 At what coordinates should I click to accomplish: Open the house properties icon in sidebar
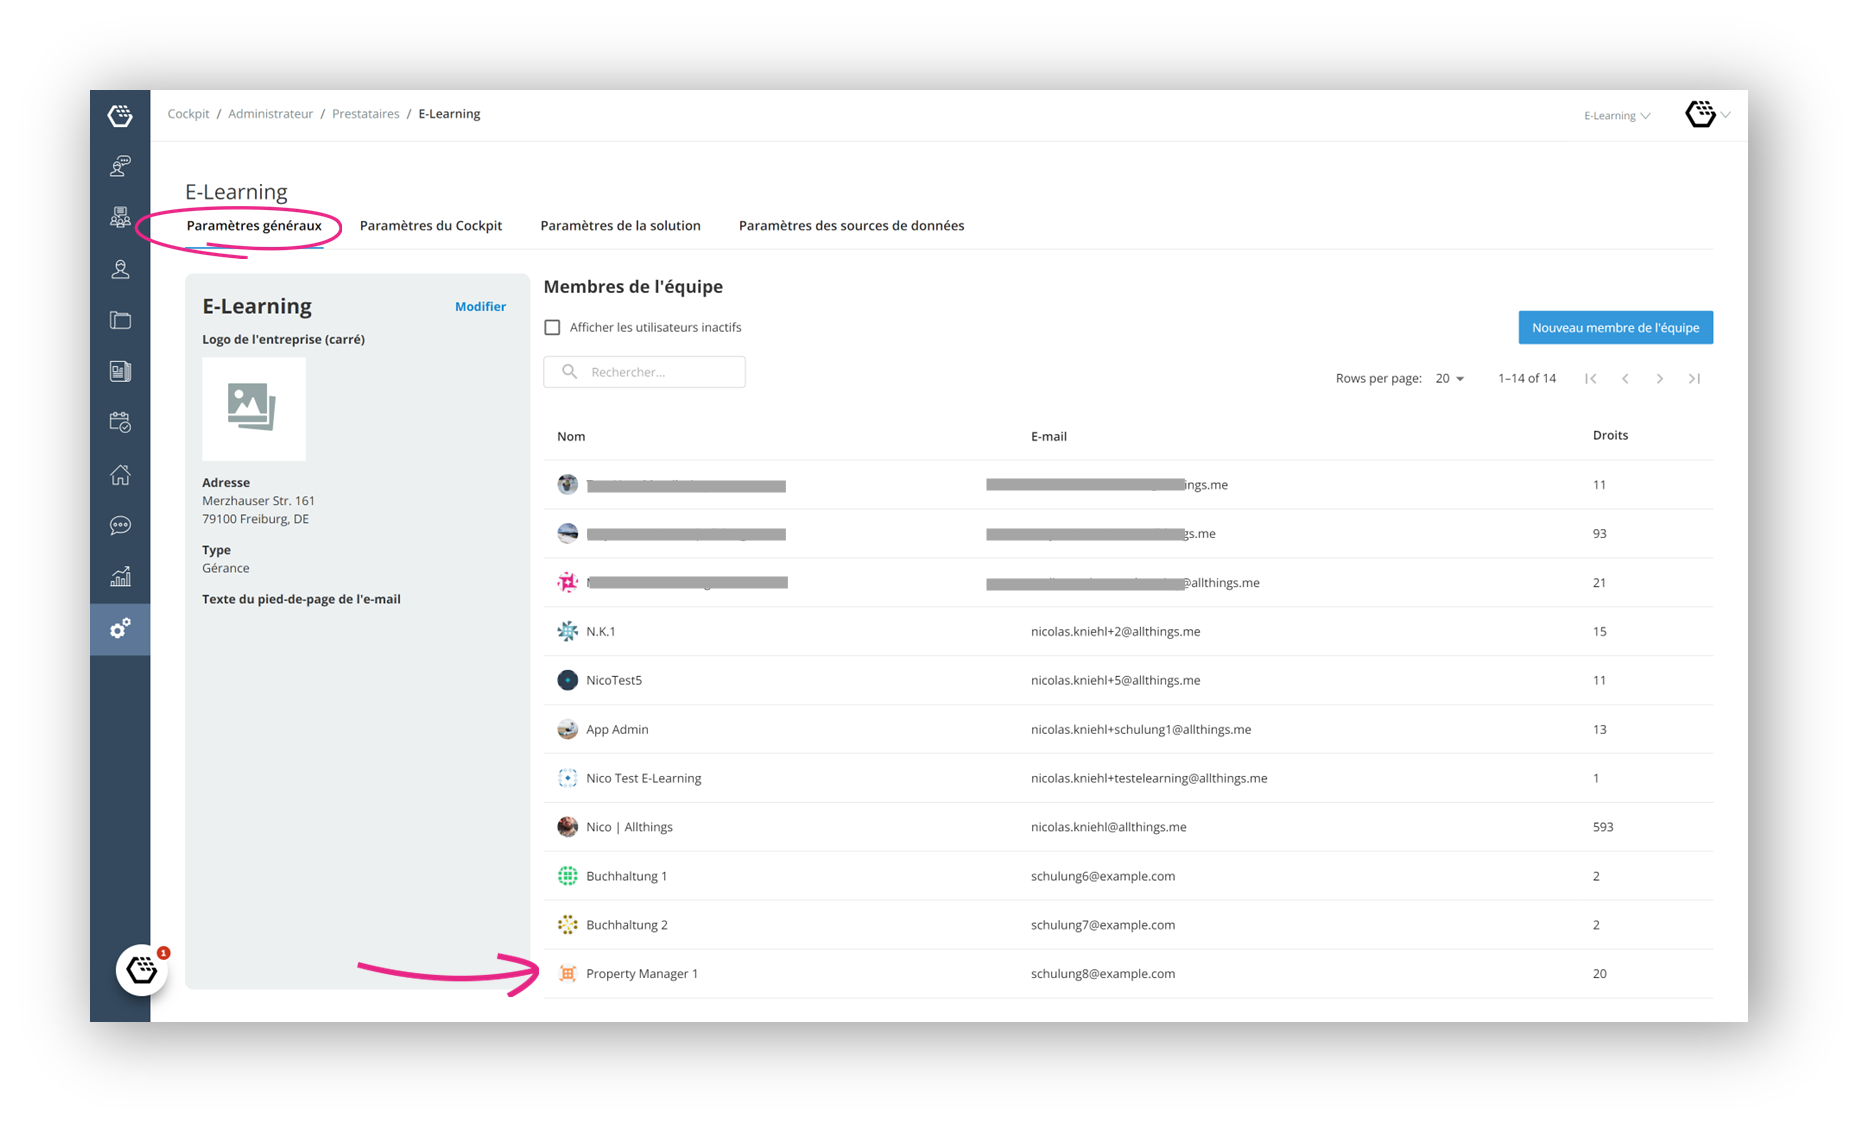pyautogui.click(x=120, y=474)
